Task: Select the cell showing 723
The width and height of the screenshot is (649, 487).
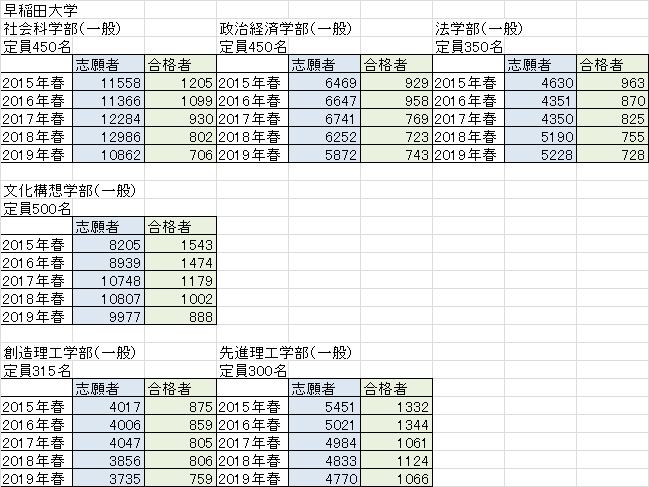Action: click(x=397, y=137)
